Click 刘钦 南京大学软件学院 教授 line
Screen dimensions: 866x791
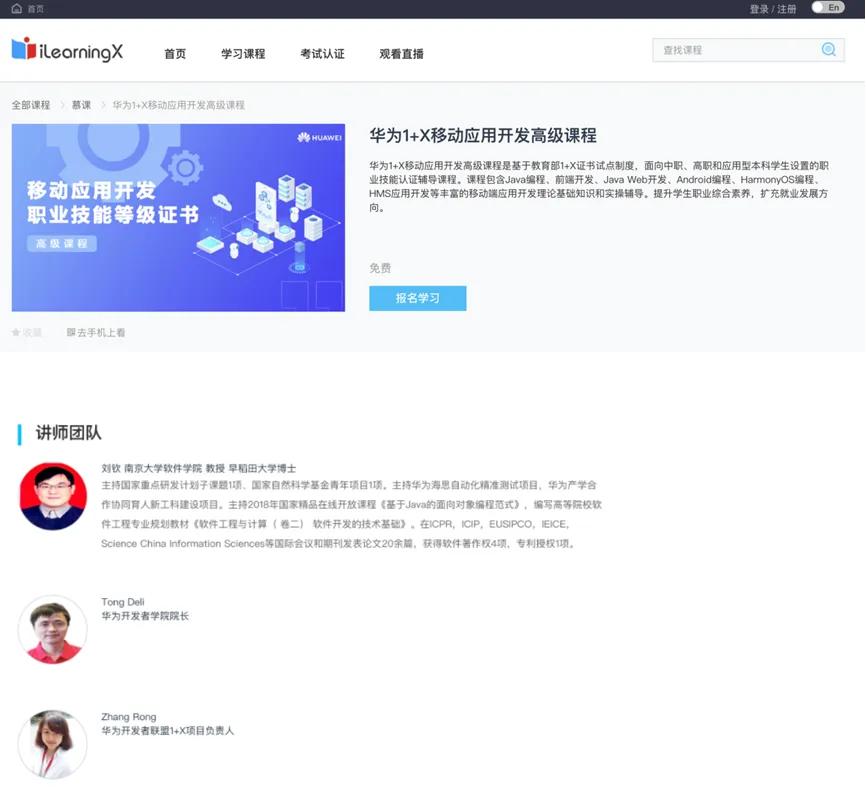coord(198,468)
